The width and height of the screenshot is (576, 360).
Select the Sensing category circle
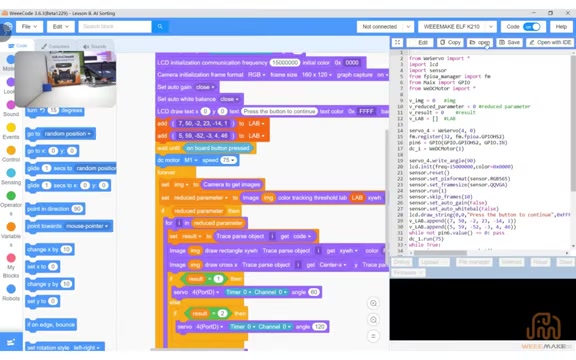(11, 173)
